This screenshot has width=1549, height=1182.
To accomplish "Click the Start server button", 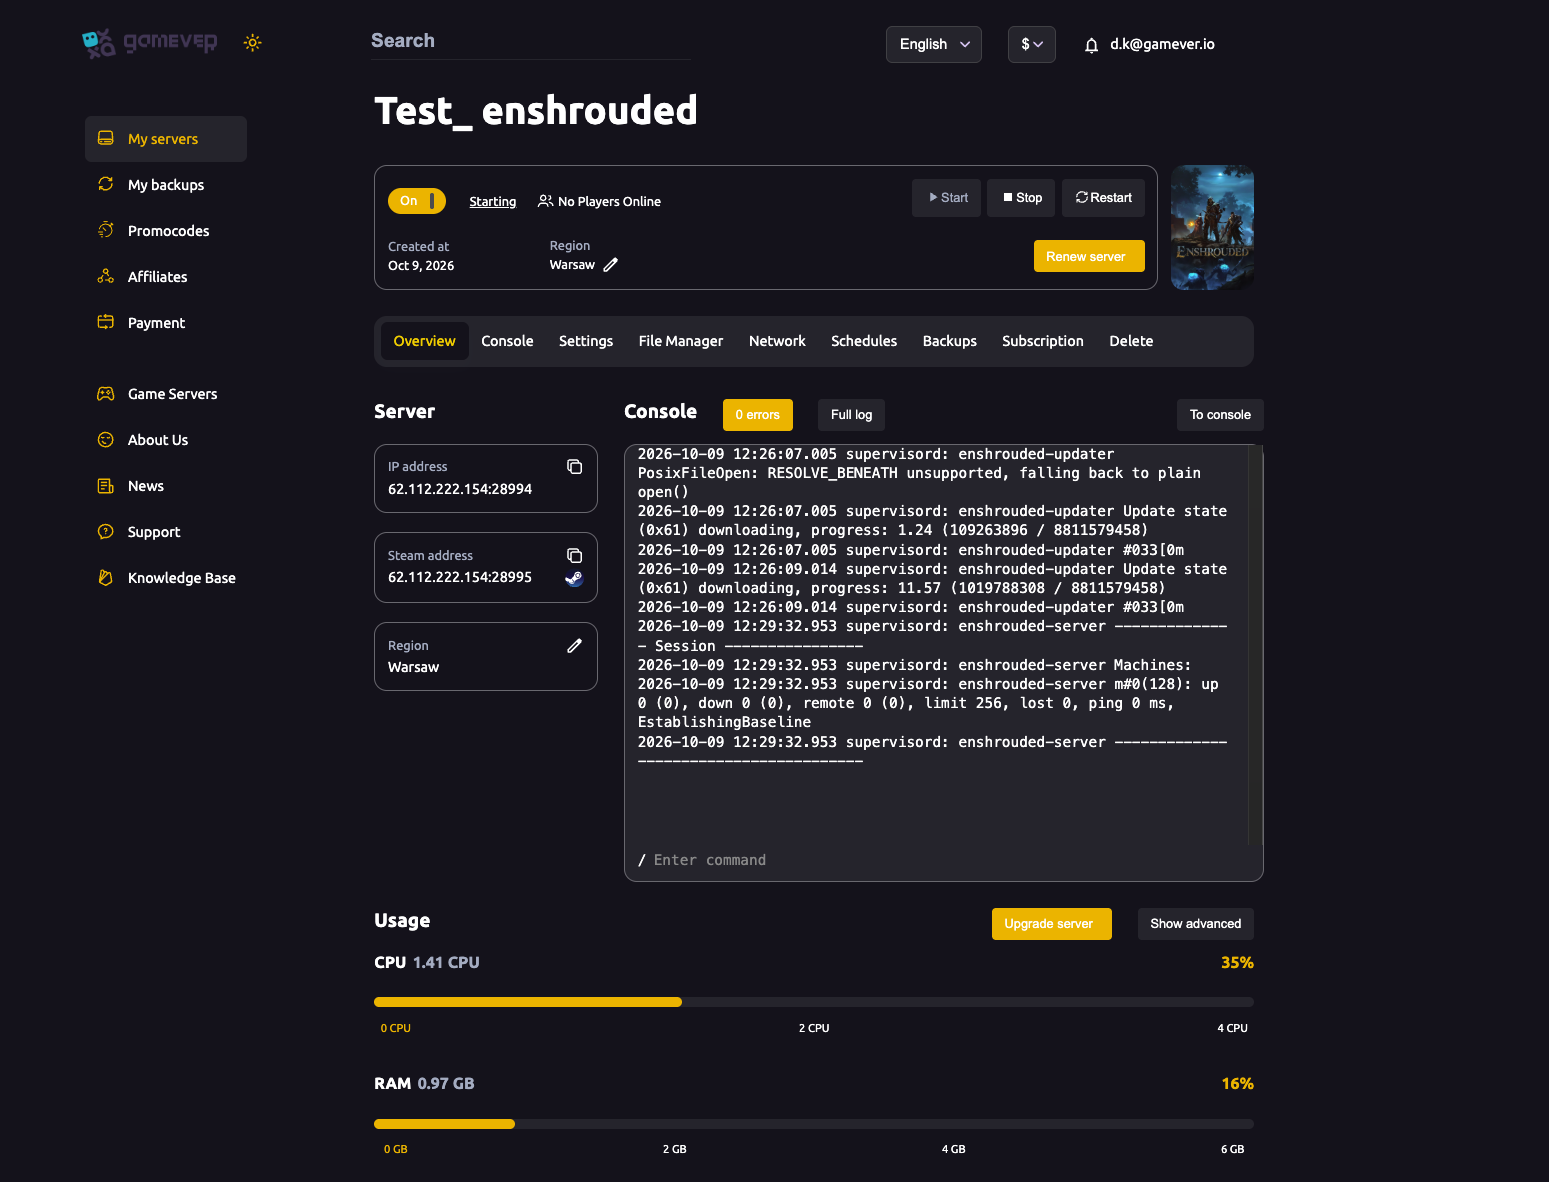I will tap(946, 198).
